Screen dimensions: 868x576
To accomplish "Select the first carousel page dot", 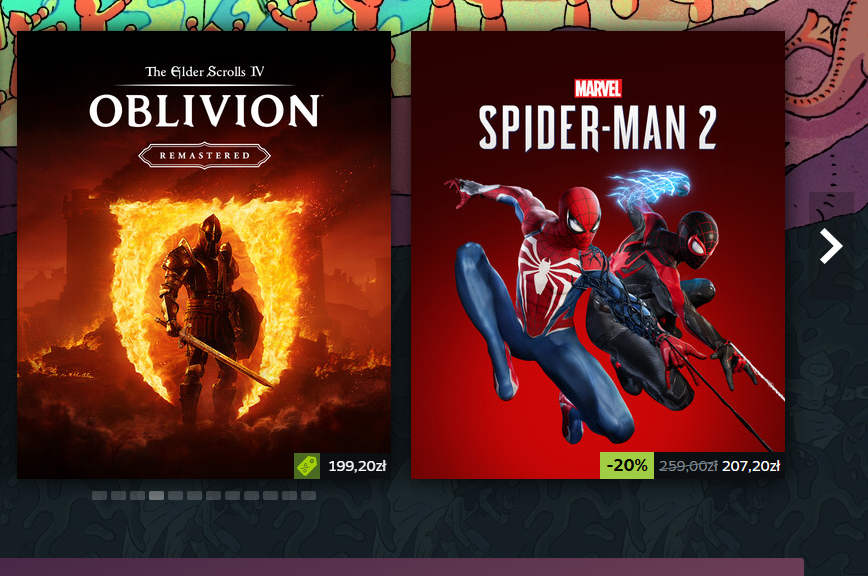I will (x=100, y=495).
